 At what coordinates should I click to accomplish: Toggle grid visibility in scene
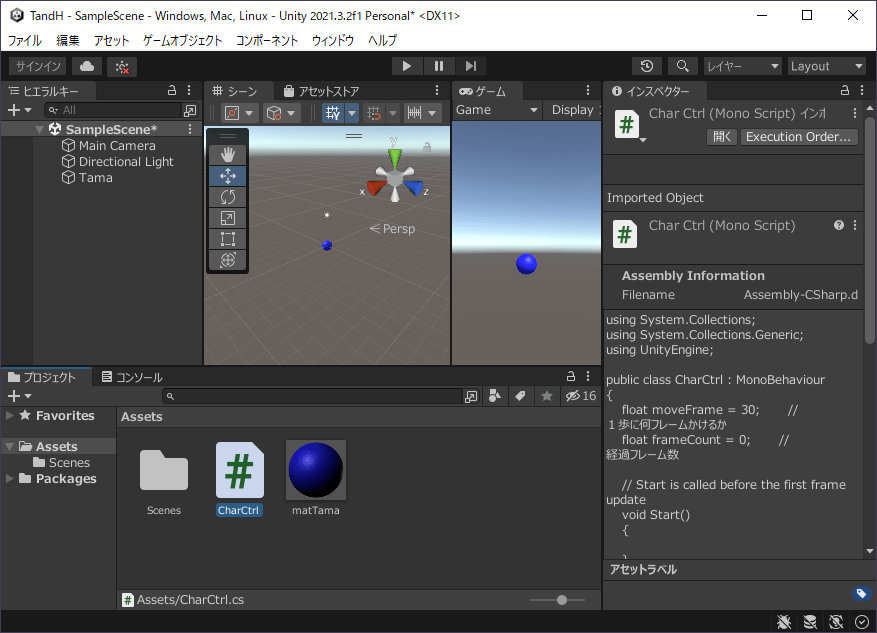(x=333, y=113)
